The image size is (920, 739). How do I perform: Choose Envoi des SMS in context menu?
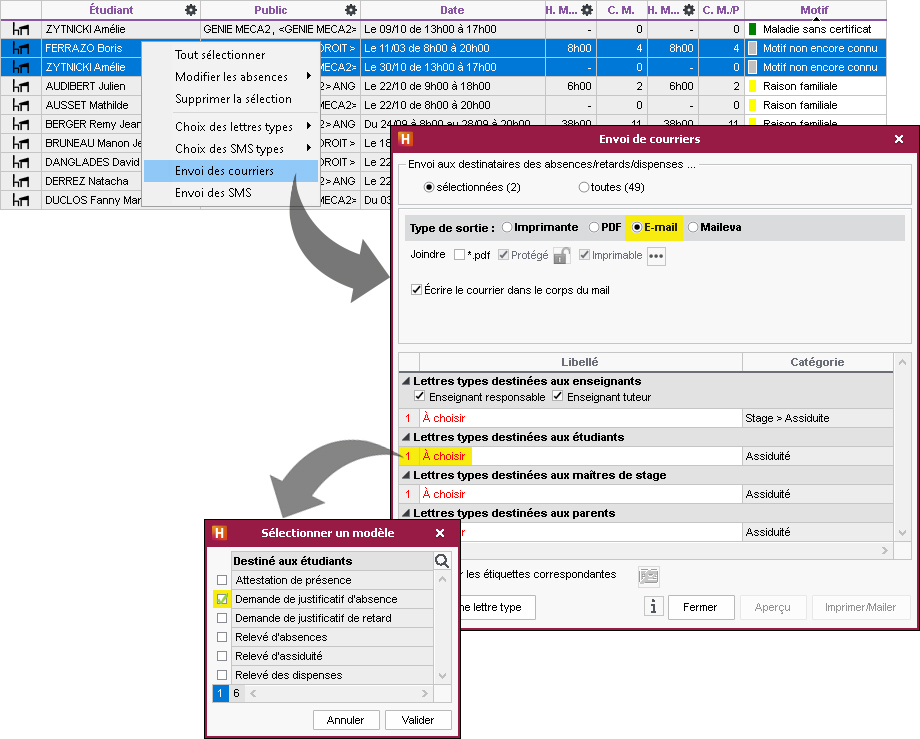click(x=213, y=192)
